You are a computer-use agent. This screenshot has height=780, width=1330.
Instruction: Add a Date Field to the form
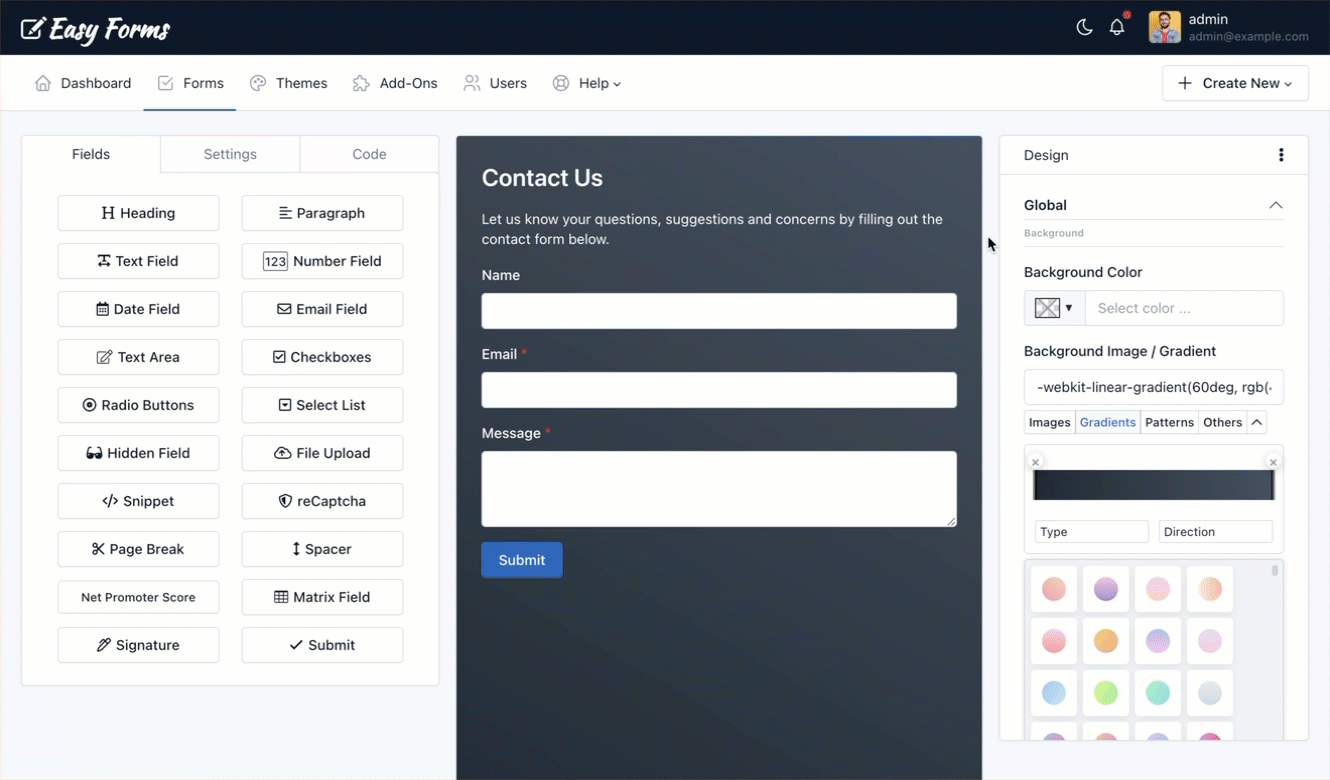coord(138,309)
